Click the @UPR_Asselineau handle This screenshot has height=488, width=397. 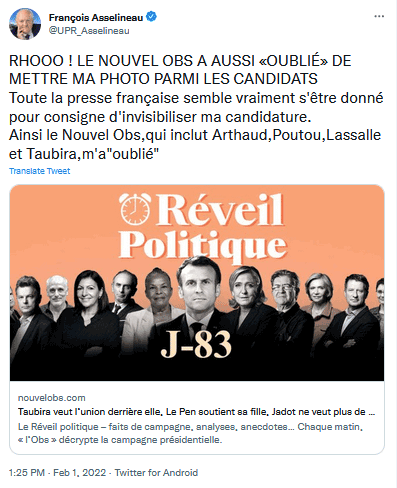[x=89, y=31]
